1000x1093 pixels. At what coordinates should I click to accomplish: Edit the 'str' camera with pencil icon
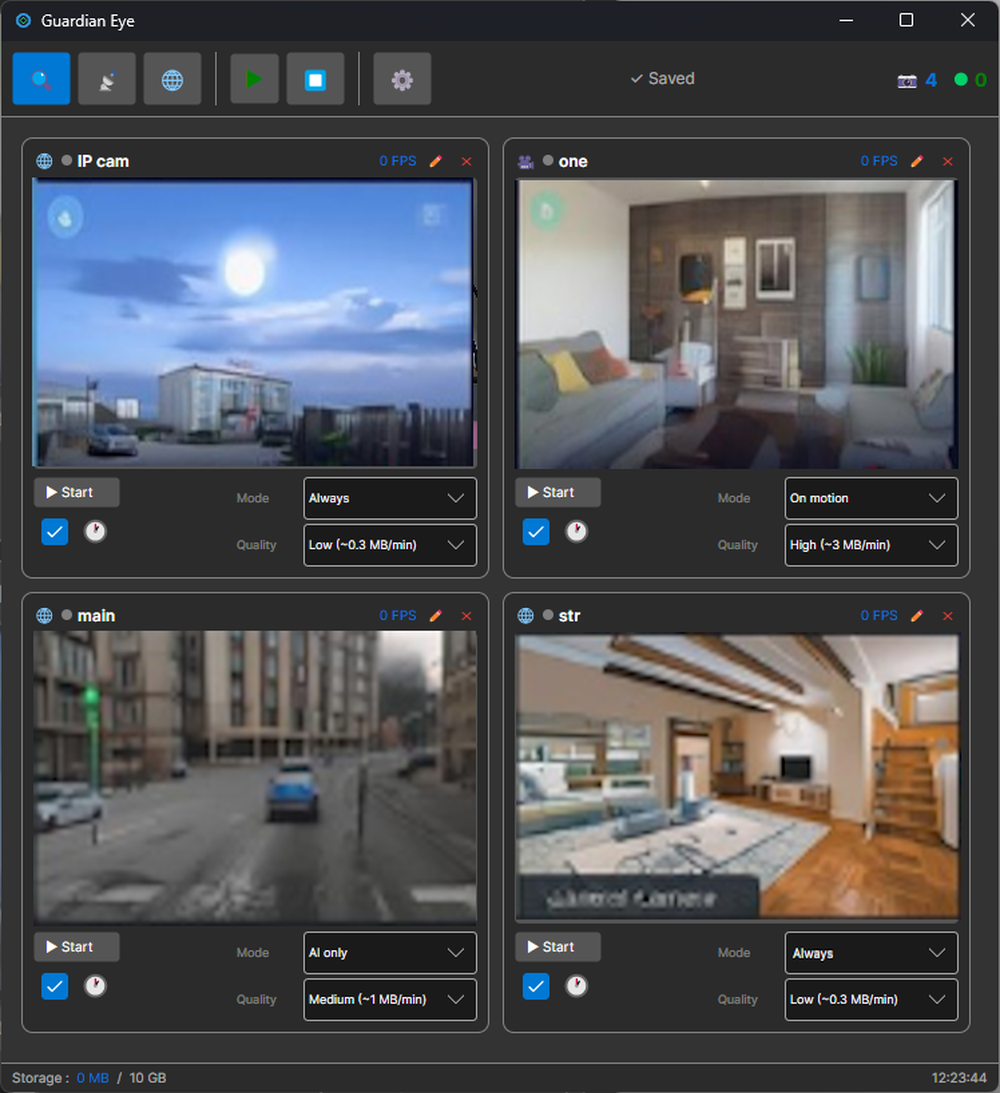click(917, 616)
